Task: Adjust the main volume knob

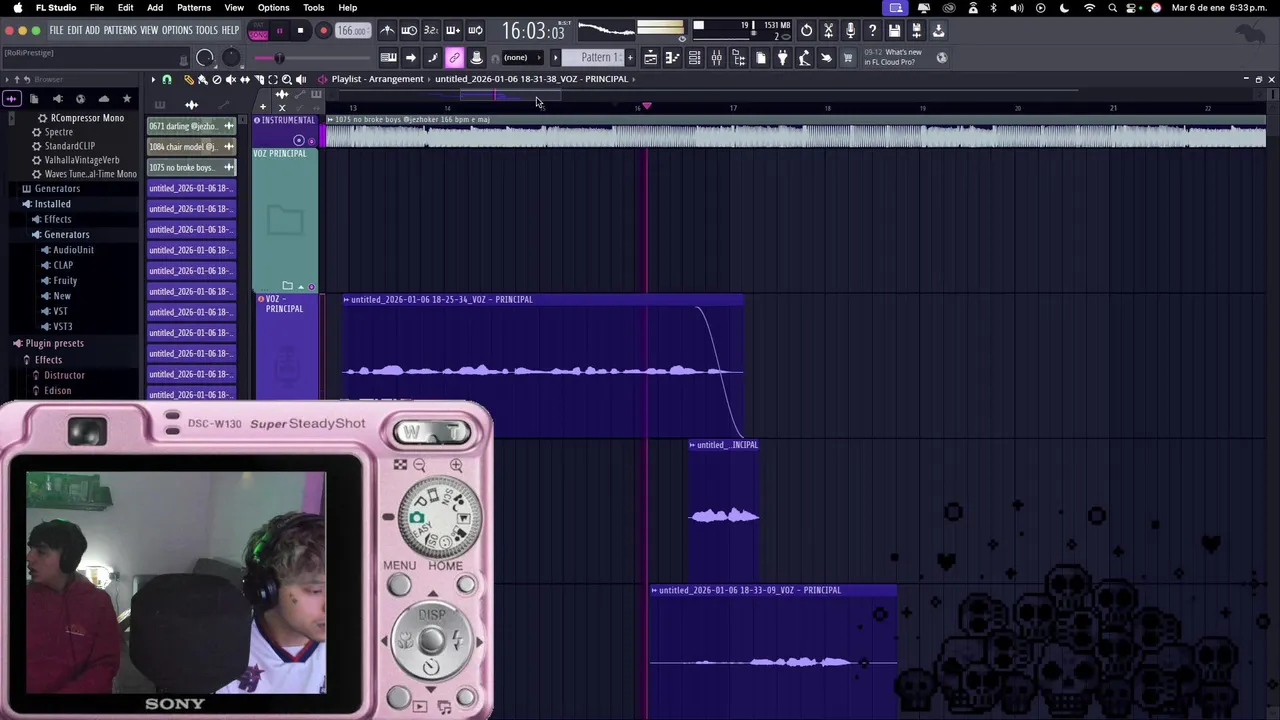Action: [x=205, y=58]
